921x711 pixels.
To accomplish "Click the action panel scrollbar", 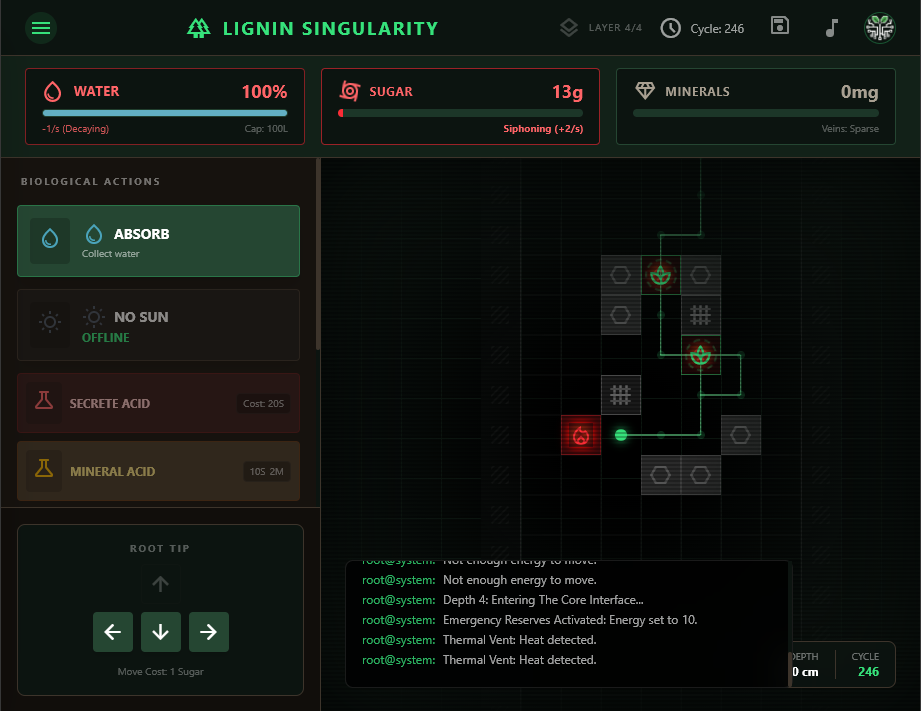I will point(318,254).
